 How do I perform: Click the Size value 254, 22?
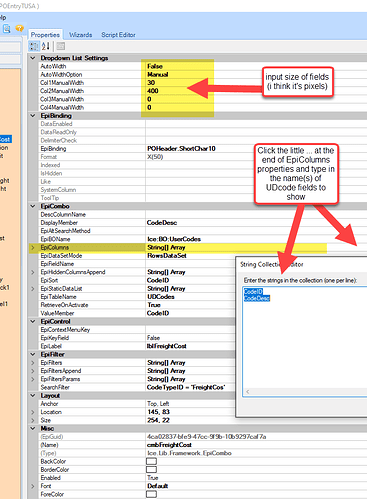(158, 420)
